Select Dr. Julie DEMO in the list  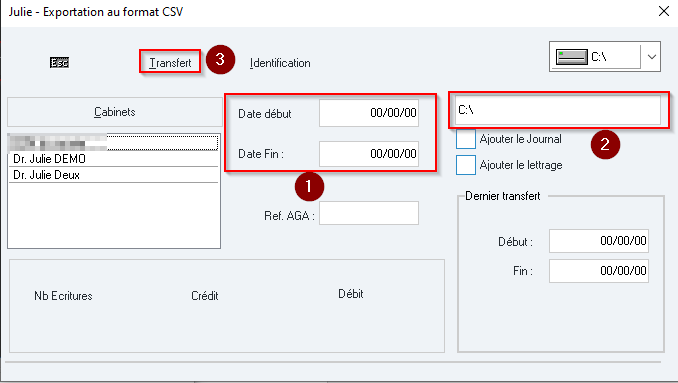[x=113, y=159]
